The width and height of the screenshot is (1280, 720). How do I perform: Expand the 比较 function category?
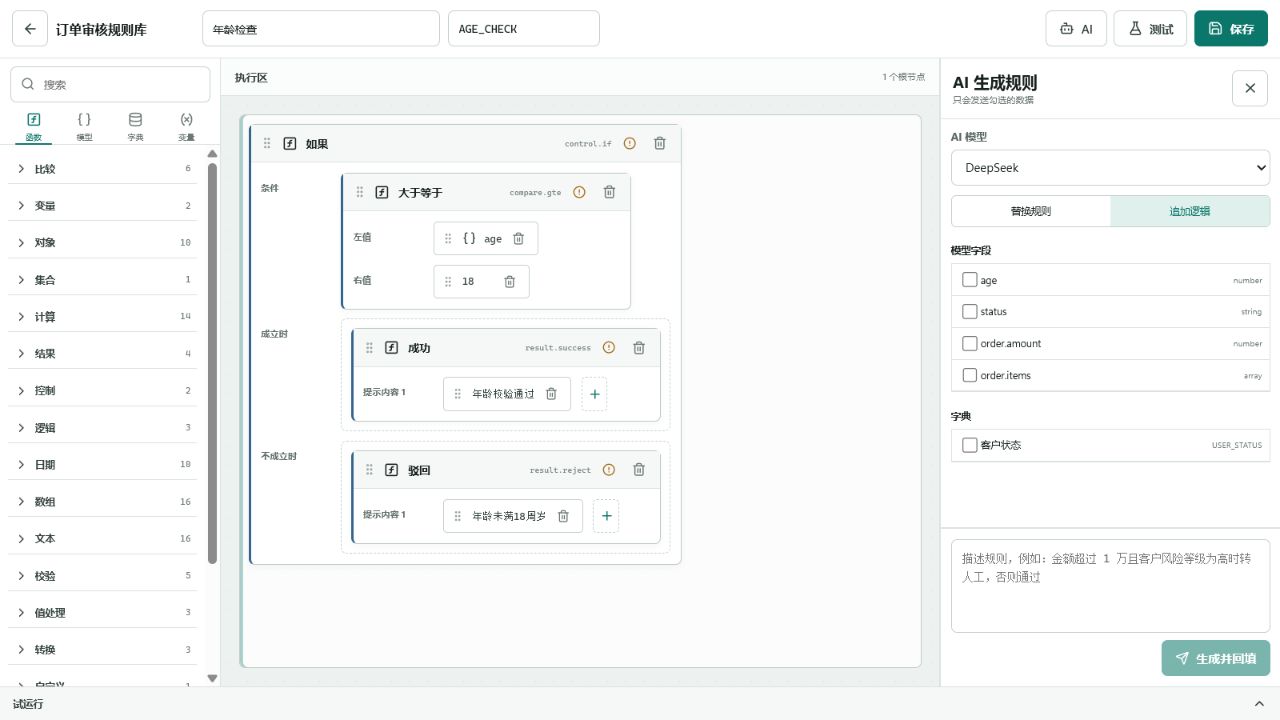click(x=104, y=169)
